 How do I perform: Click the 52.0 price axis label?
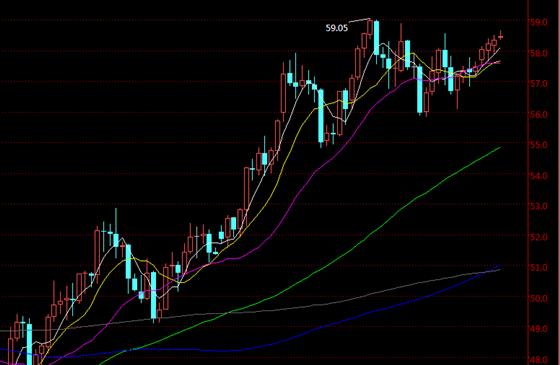(x=539, y=237)
